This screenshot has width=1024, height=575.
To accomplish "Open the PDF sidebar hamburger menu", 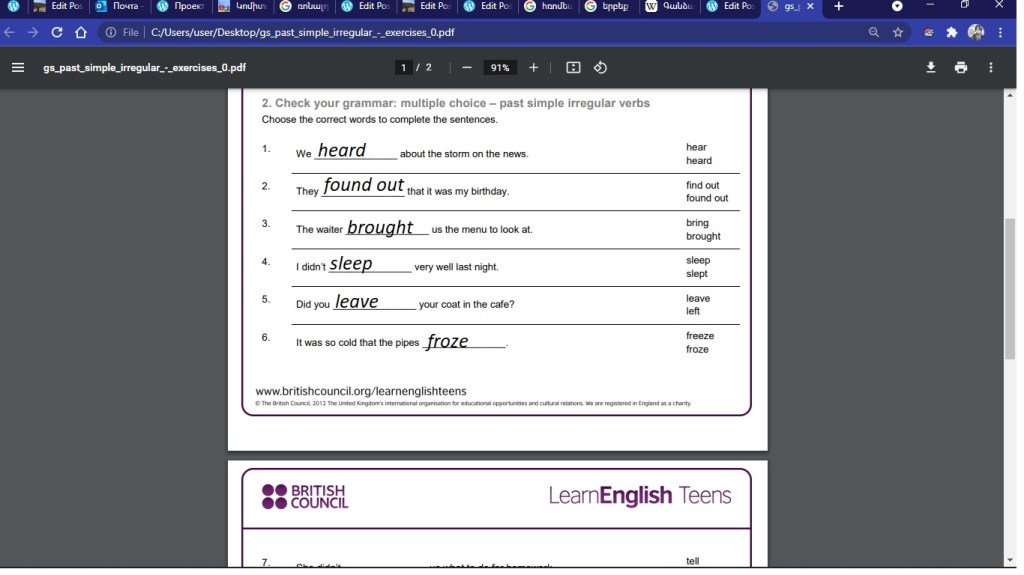I will pyautogui.click(x=17, y=68).
